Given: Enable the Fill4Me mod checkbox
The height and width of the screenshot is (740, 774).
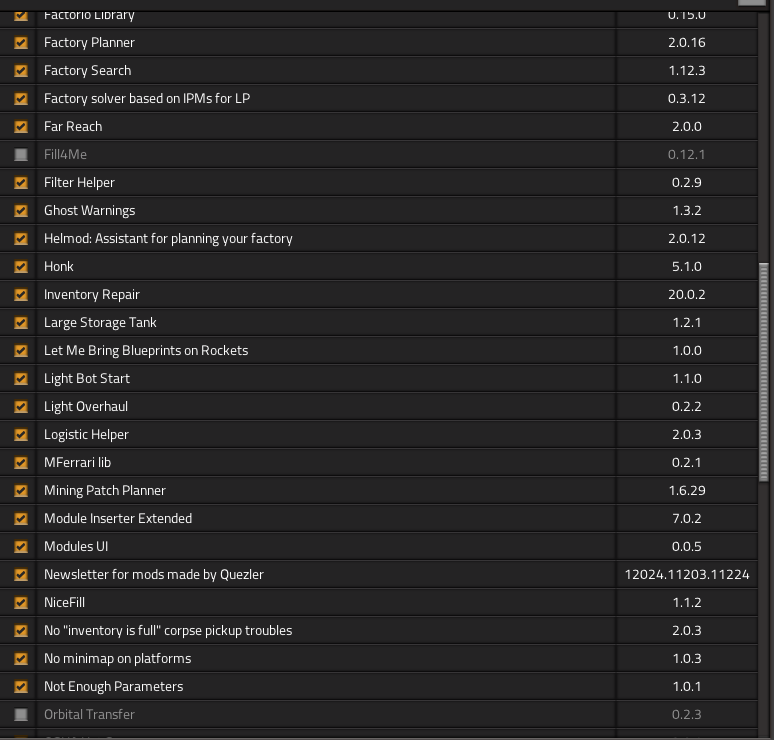Looking at the screenshot, I should coord(21,155).
